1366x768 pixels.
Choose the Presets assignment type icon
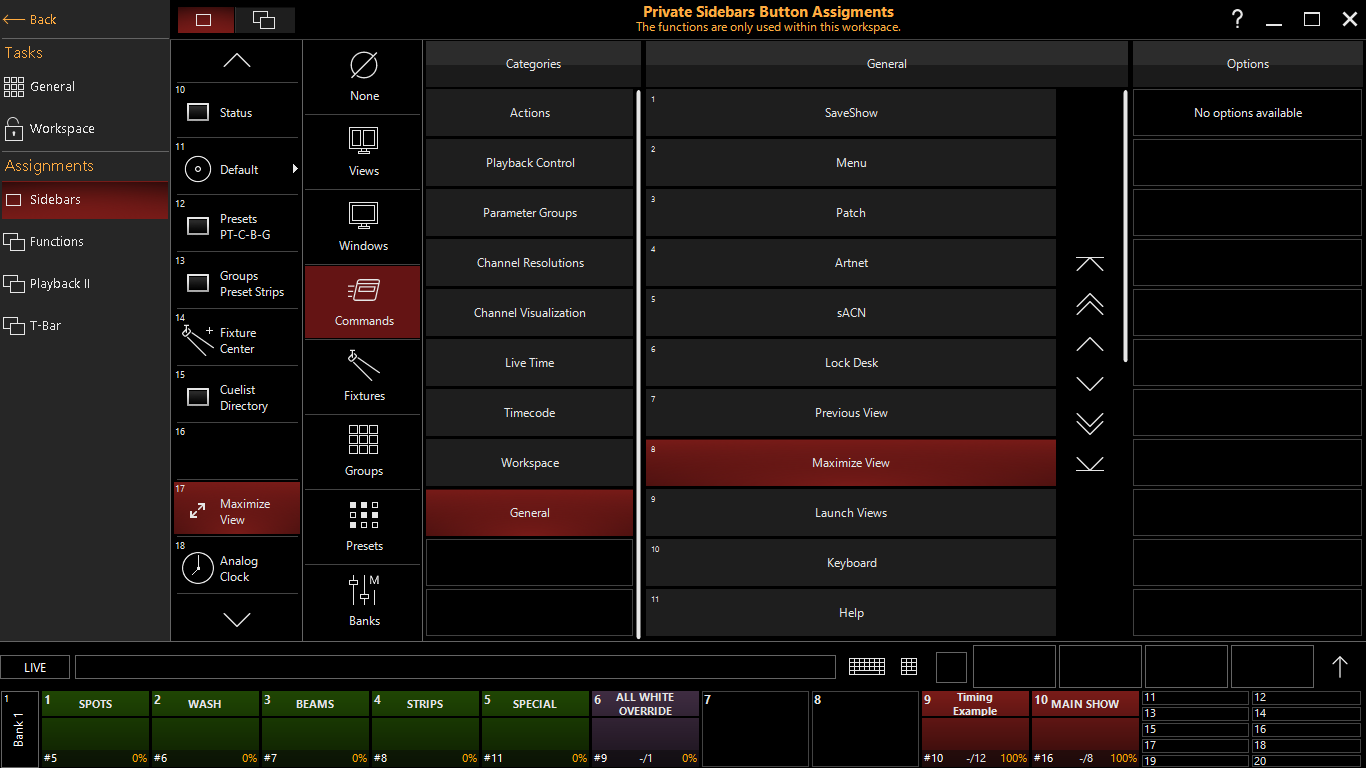coord(363,516)
